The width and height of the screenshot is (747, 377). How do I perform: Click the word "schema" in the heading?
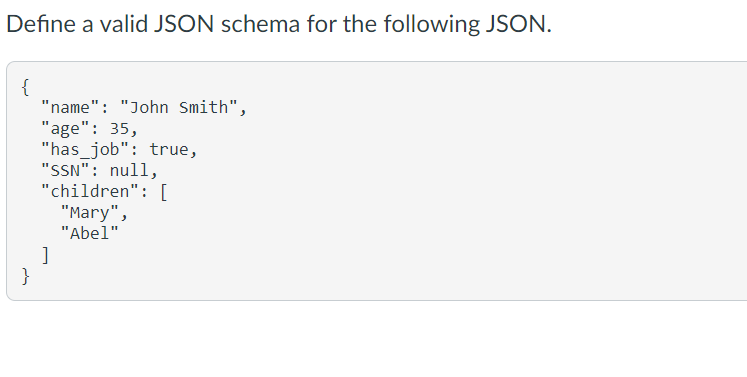(260, 23)
